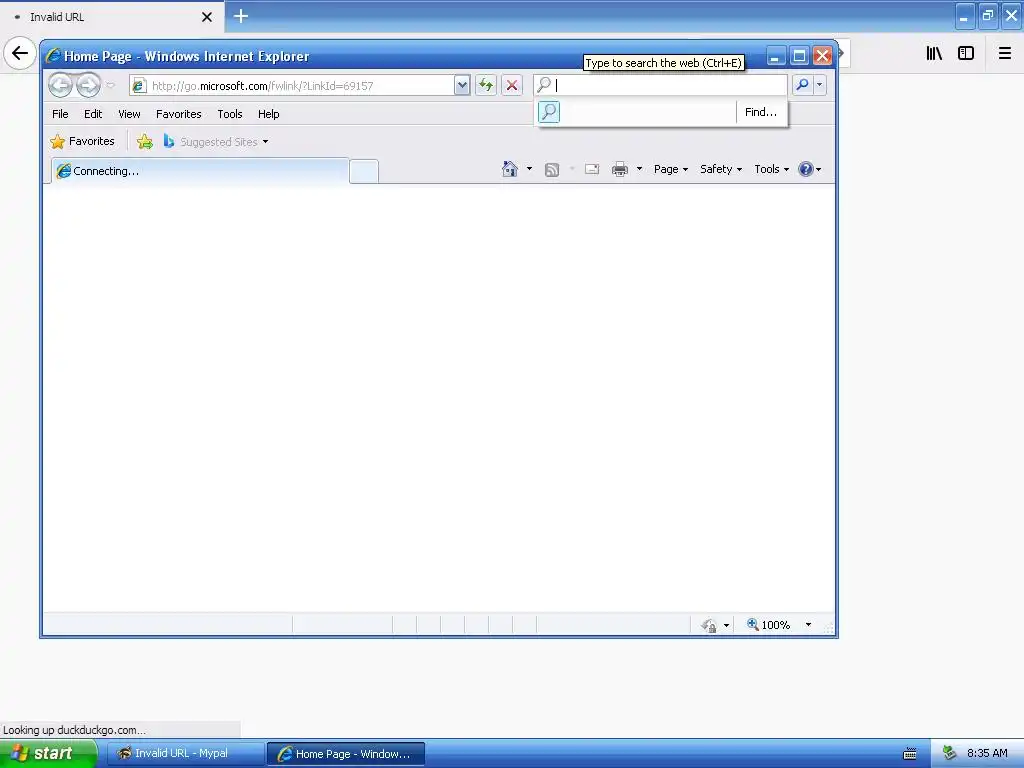Click the Stop loading red X icon
The image size is (1024, 768).
(x=512, y=85)
